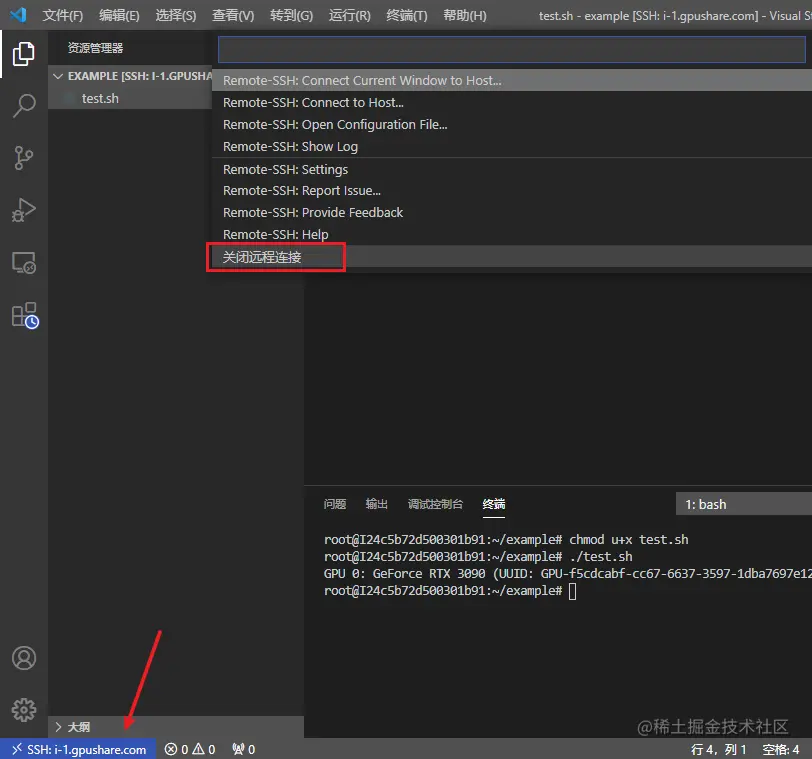Select Remote-SSH: Settings

(x=512, y=169)
